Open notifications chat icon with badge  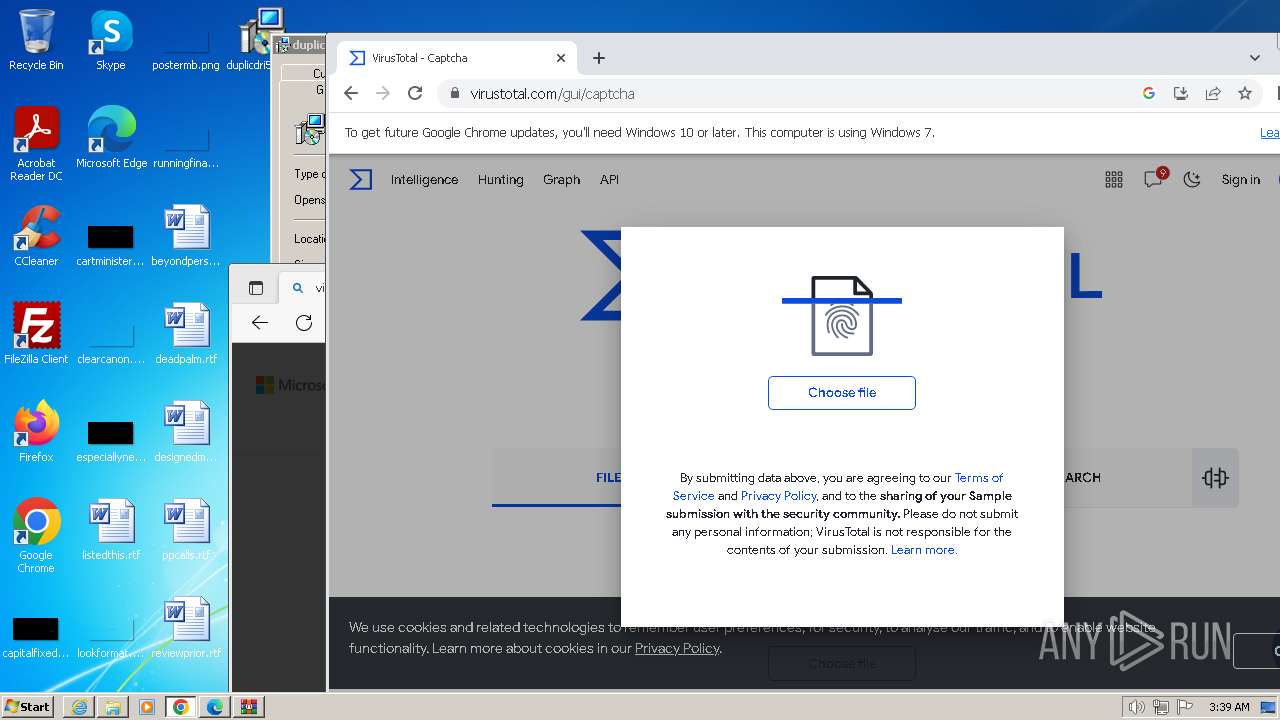1154,179
